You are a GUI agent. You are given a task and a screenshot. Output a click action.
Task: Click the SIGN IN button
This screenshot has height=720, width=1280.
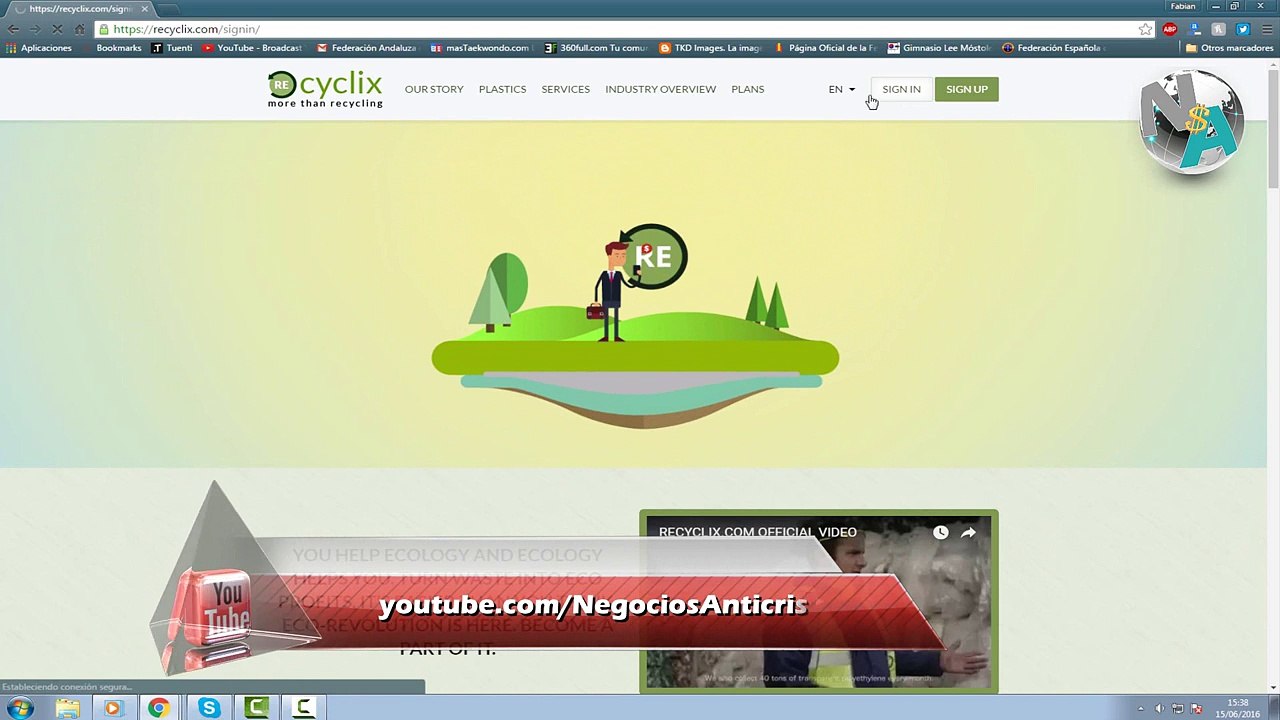coord(901,89)
